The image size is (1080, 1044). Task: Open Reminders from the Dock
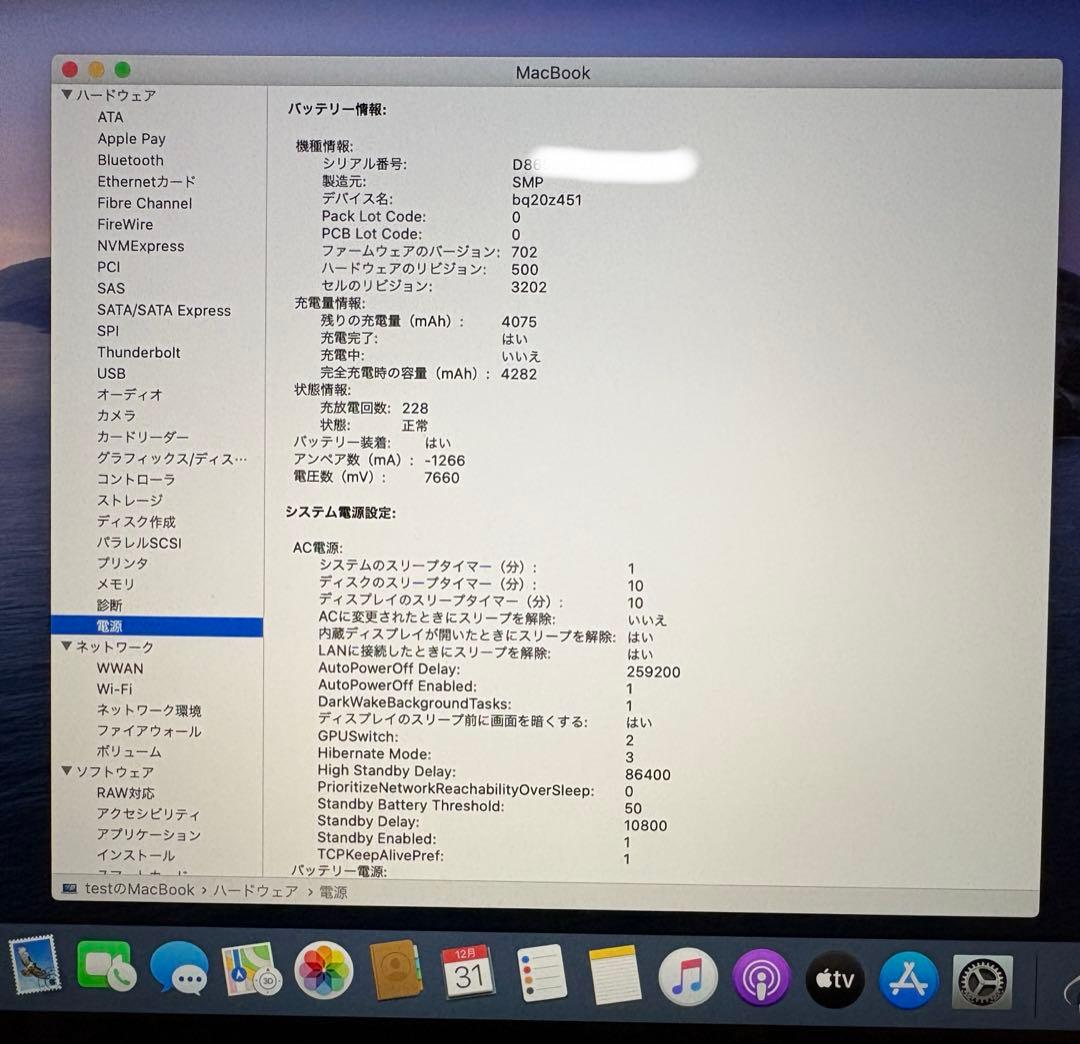point(543,975)
